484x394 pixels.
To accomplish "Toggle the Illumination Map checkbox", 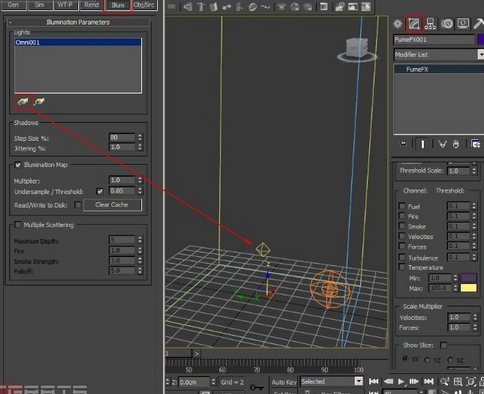I will [18, 165].
